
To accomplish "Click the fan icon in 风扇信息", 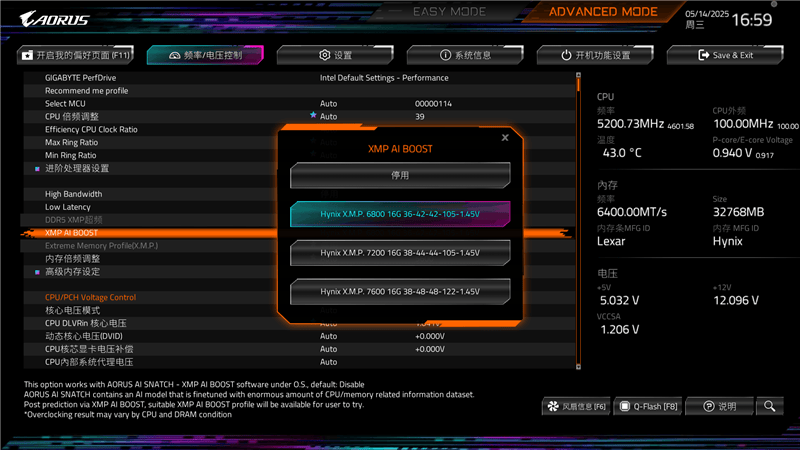I will pyautogui.click(x=553, y=406).
